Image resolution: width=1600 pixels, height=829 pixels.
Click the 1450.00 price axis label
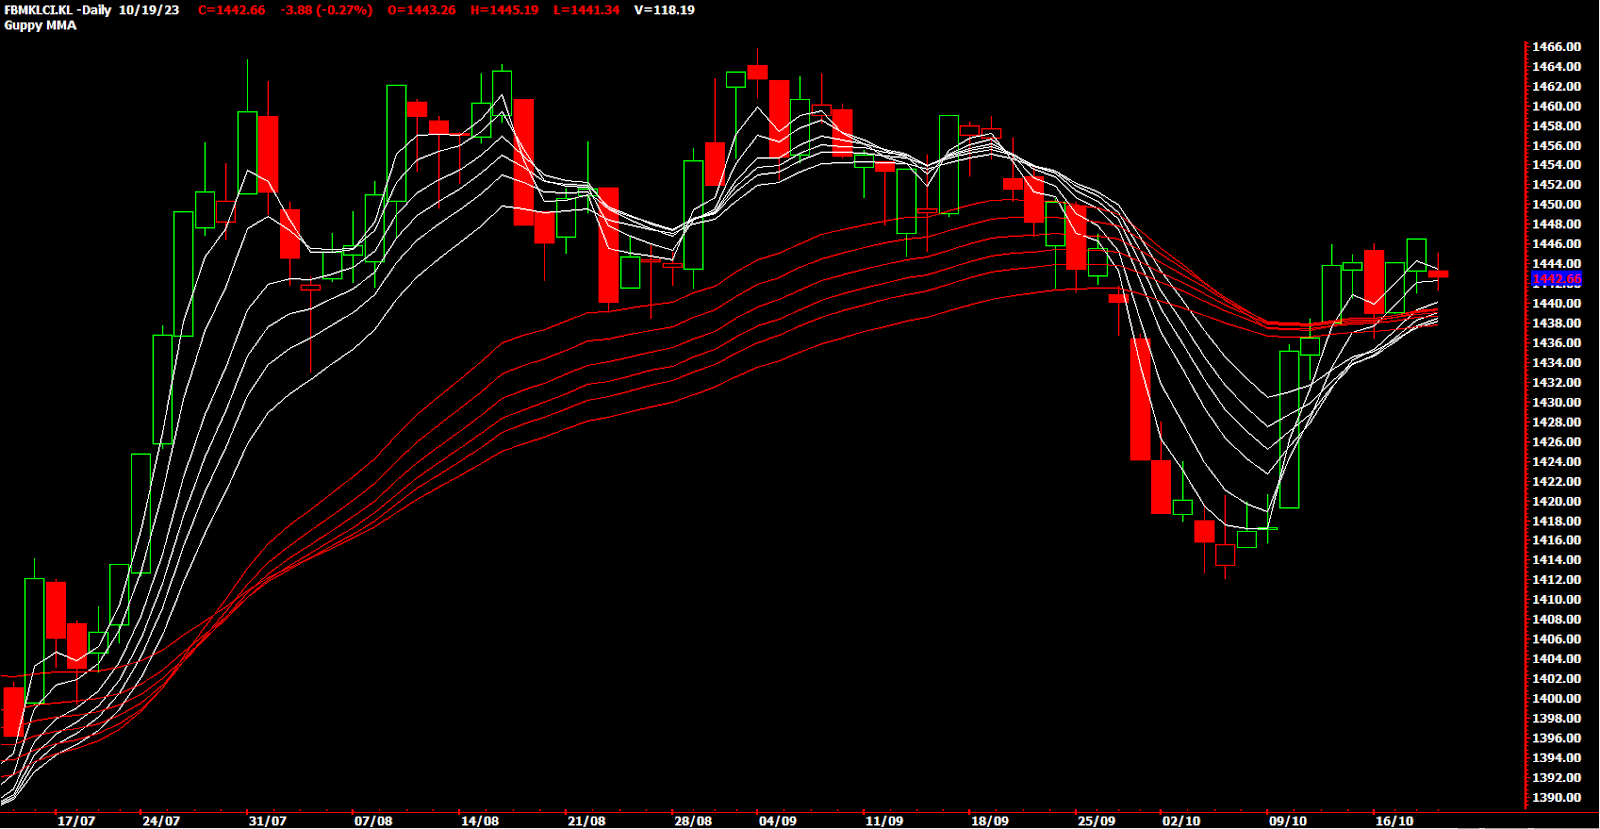(x=1556, y=205)
